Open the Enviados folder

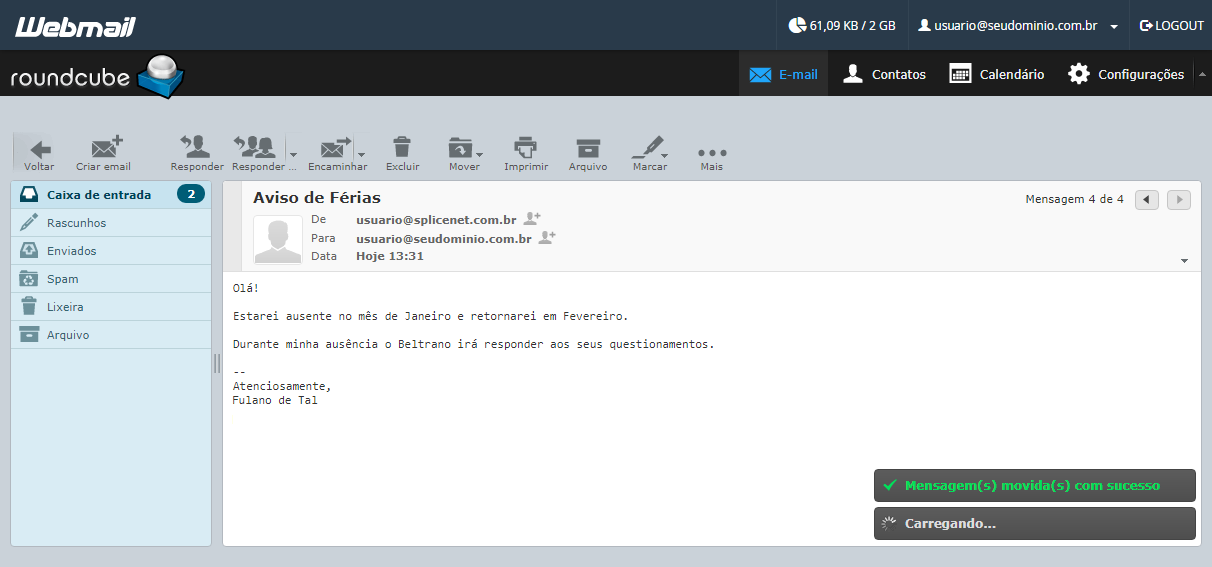pyautogui.click(x=111, y=251)
